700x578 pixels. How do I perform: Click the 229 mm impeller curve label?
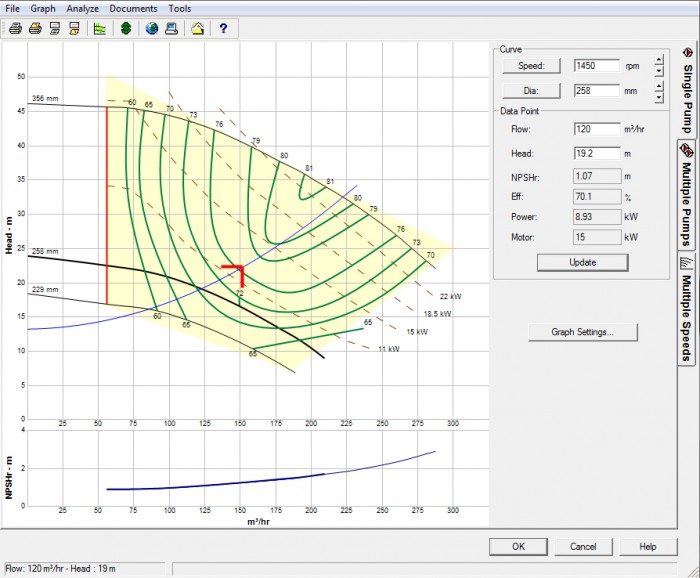[x=45, y=290]
